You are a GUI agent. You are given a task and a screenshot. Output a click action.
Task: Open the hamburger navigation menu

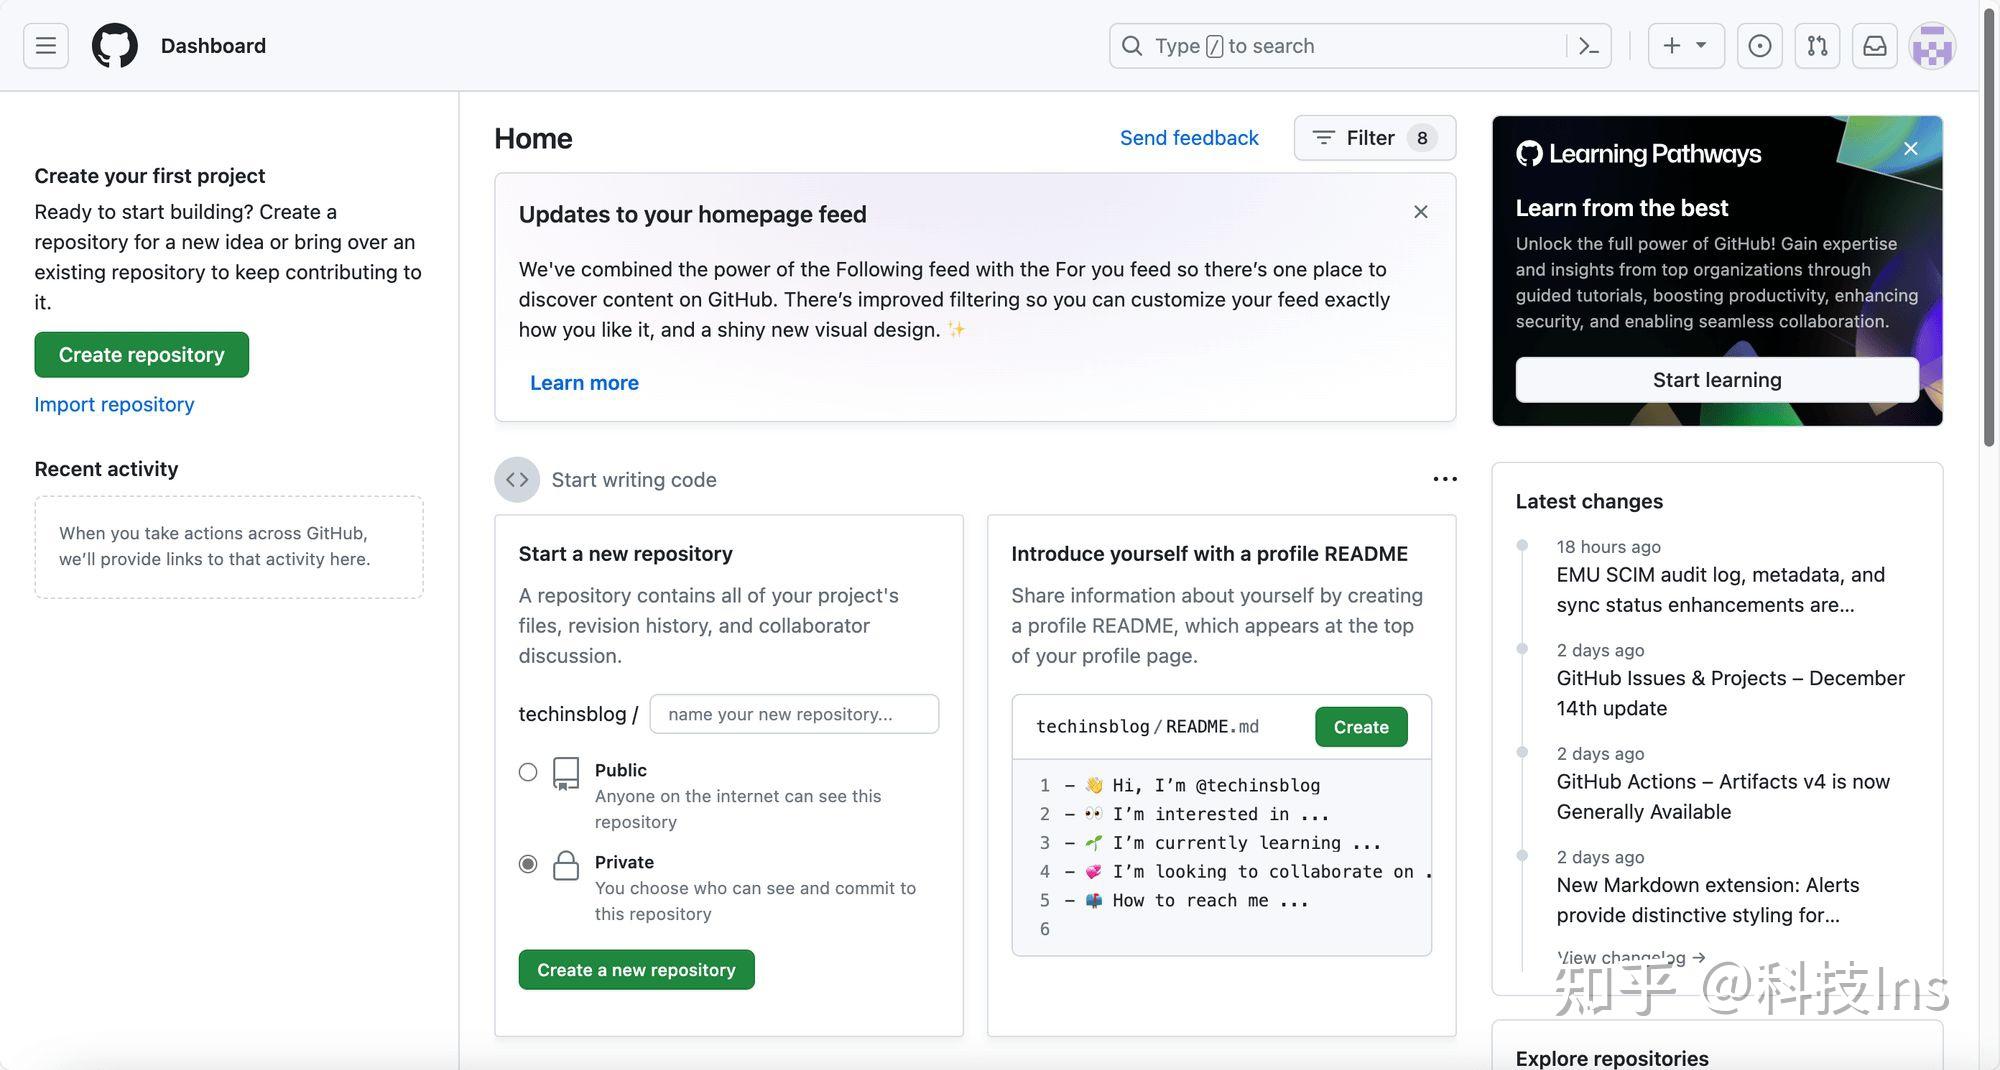tap(43, 45)
